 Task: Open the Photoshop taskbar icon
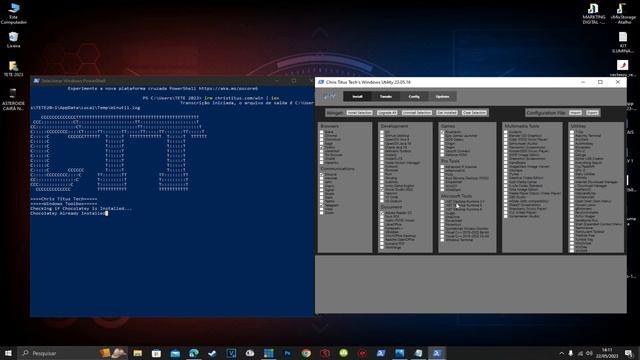click(x=287, y=353)
